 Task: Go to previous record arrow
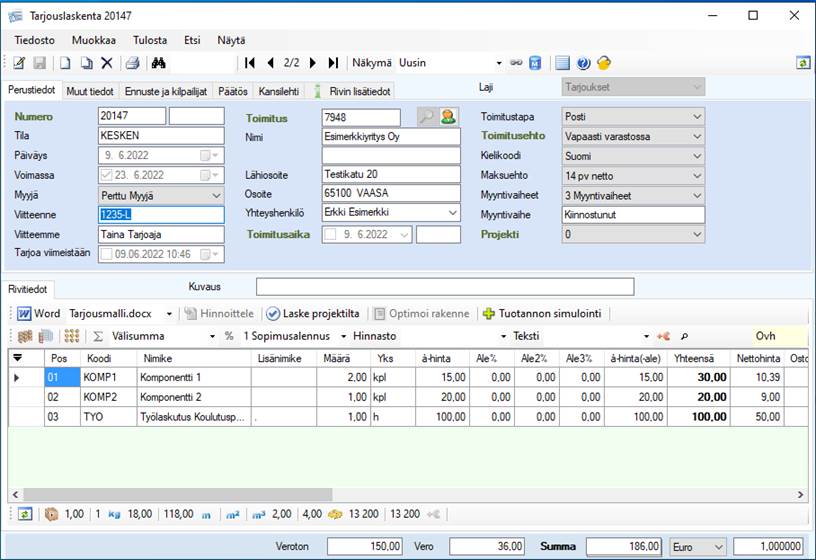coord(270,63)
